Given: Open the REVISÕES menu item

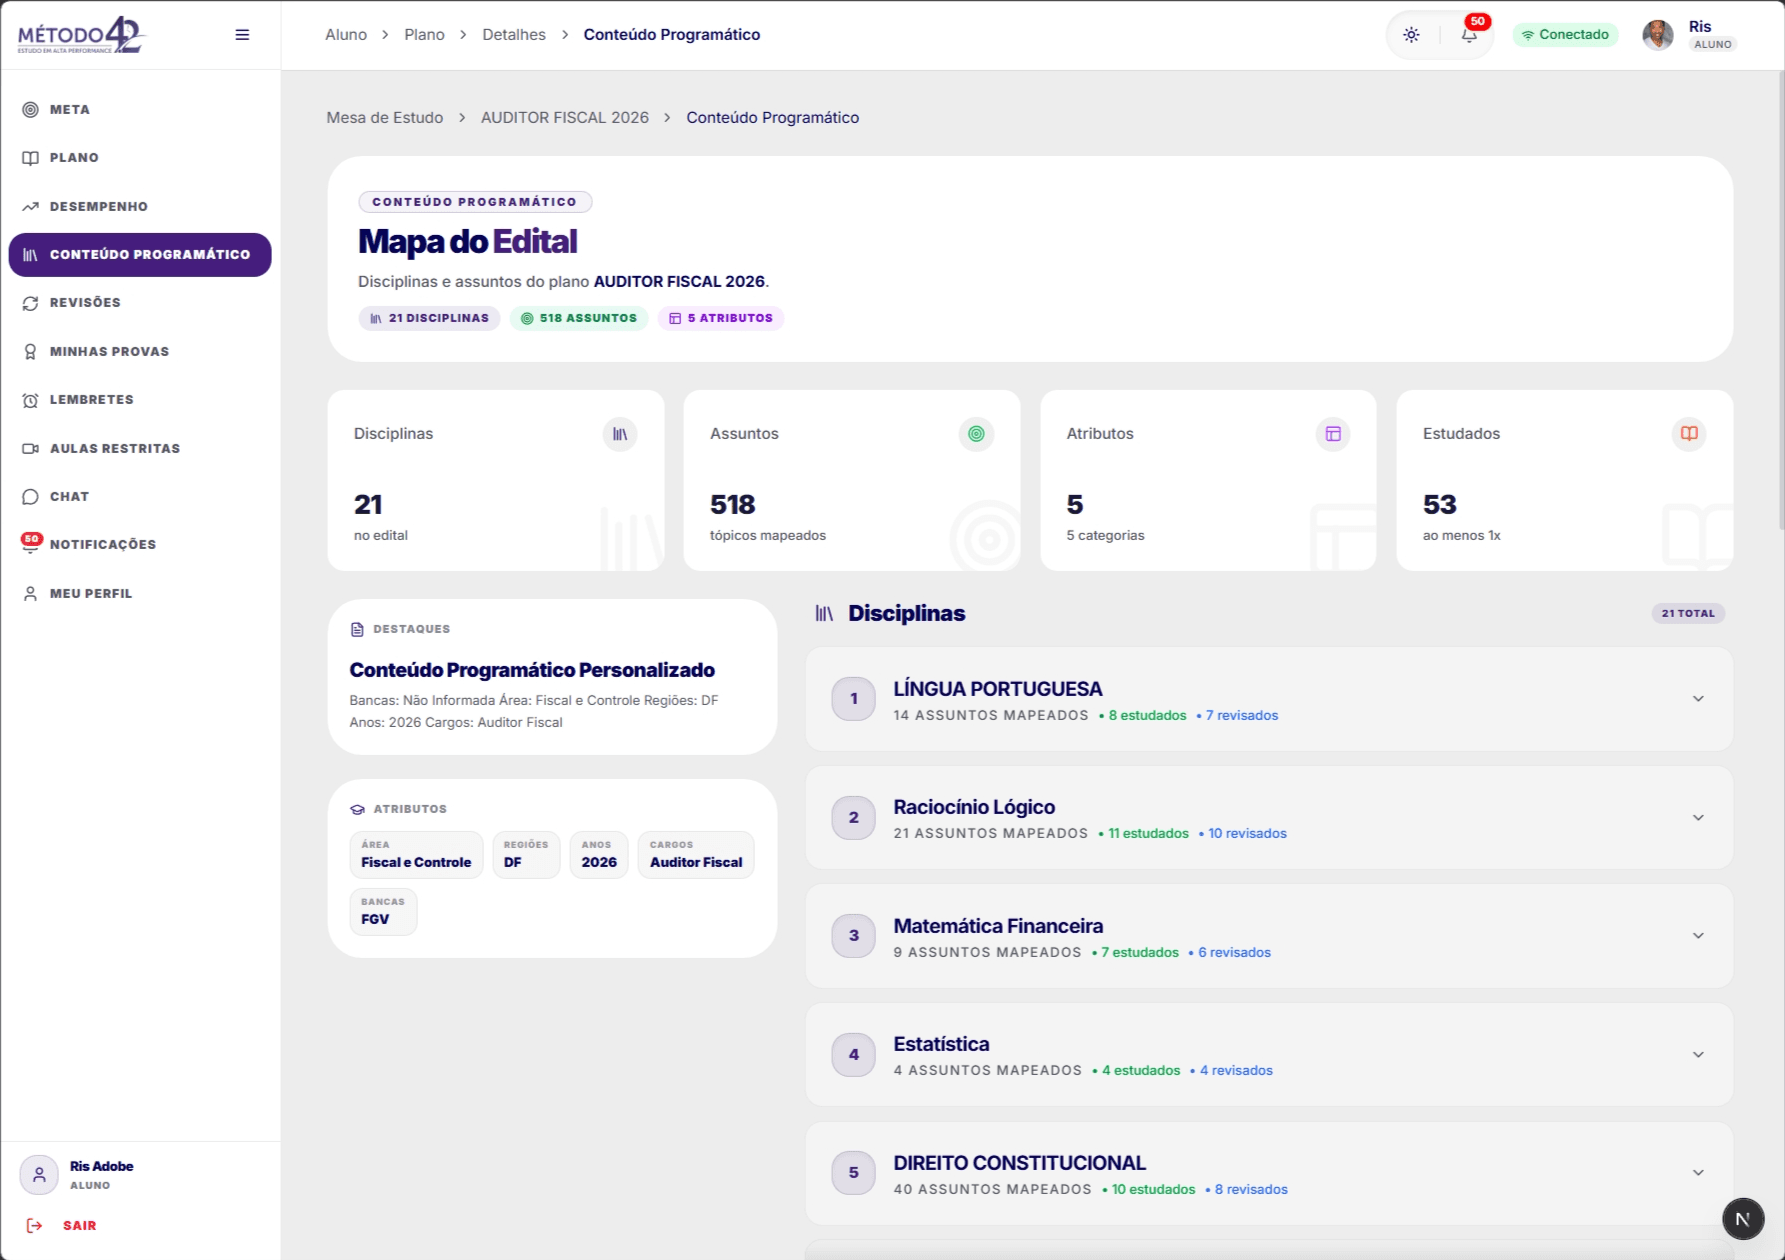Looking at the screenshot, I should (x=140, y=303).
